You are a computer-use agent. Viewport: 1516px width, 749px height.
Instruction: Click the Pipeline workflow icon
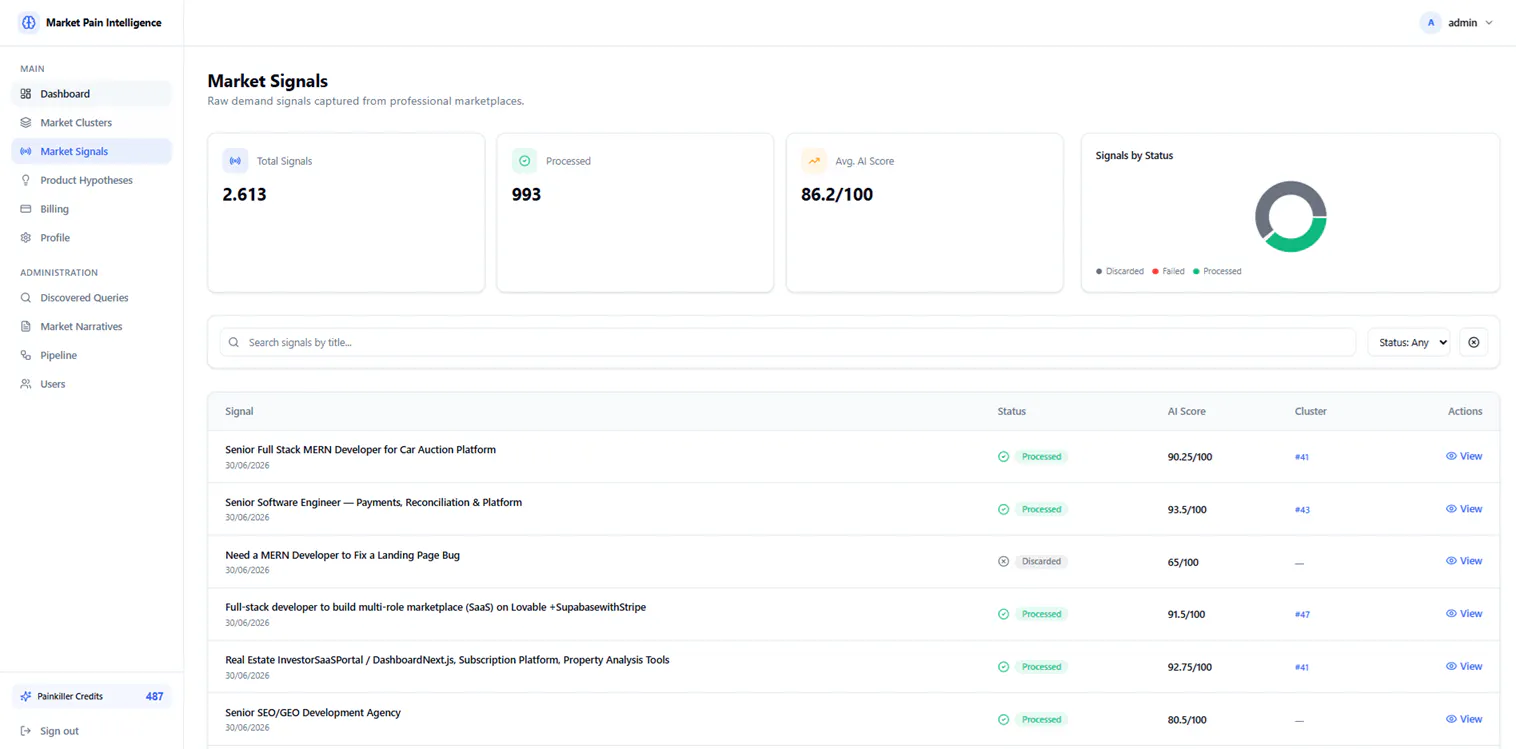tap(26, 355)
